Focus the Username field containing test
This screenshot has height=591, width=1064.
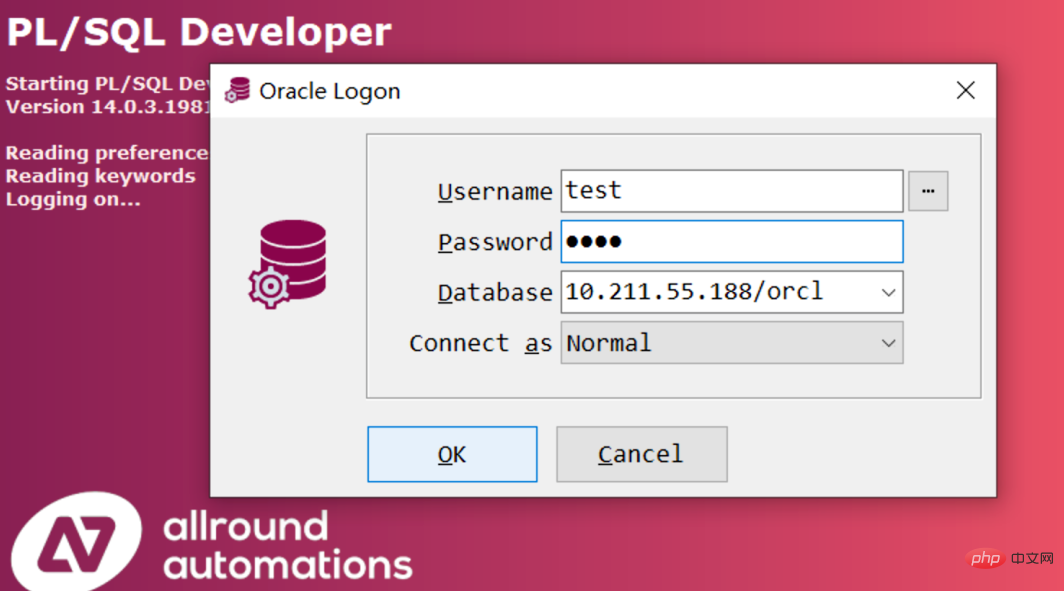(731, 191)
